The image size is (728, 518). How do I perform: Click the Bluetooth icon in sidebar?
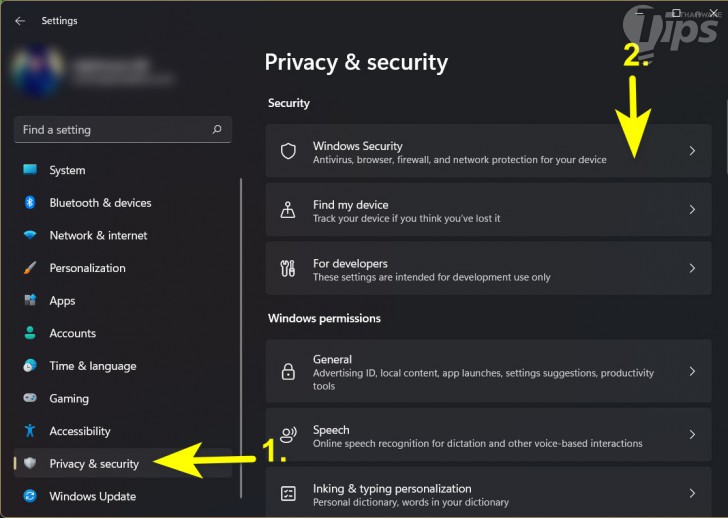(30, 202)
